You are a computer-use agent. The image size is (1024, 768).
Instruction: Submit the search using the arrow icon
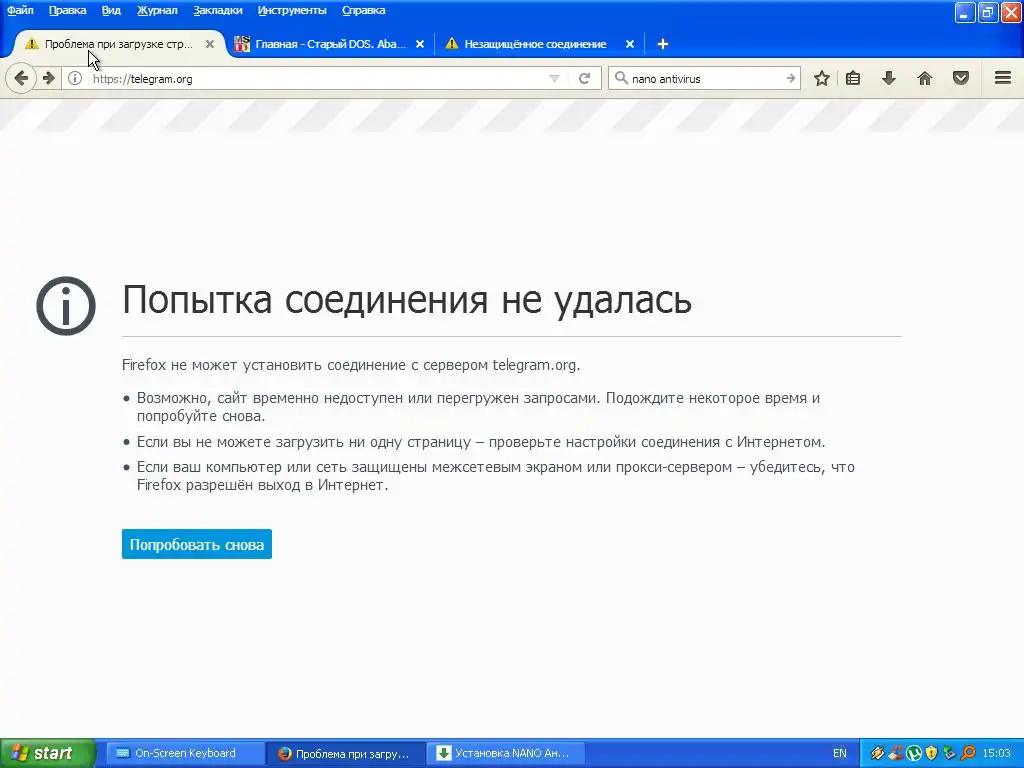(x=791, y=78)
